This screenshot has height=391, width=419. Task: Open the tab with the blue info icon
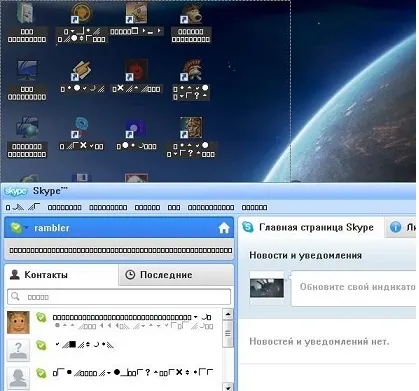tap(401, 227)
